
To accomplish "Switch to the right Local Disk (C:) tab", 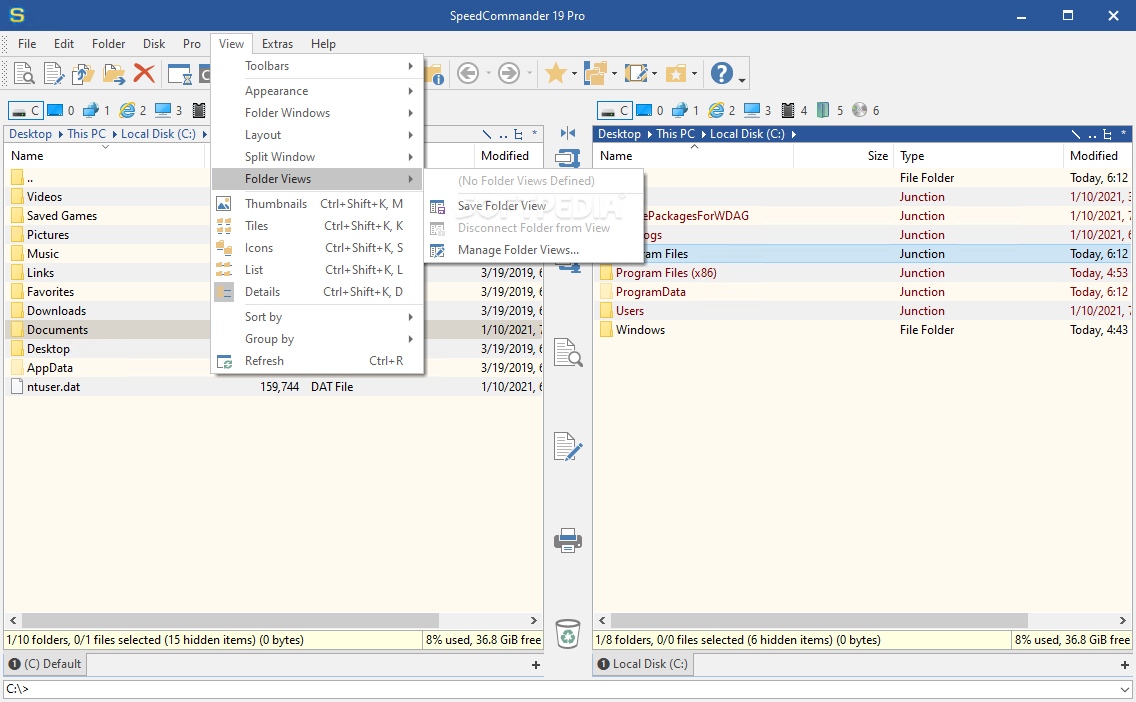I will click(x=641, y=664).
